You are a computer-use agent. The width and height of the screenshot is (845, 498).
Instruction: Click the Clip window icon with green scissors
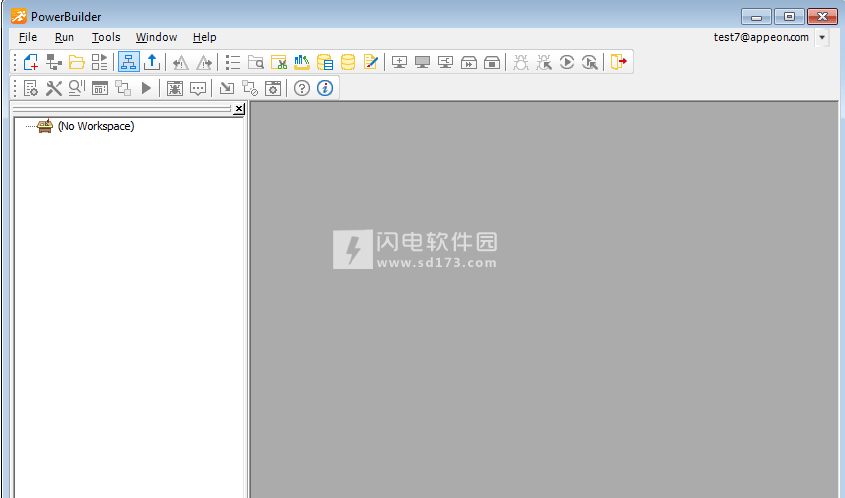[x=279, y=62]
